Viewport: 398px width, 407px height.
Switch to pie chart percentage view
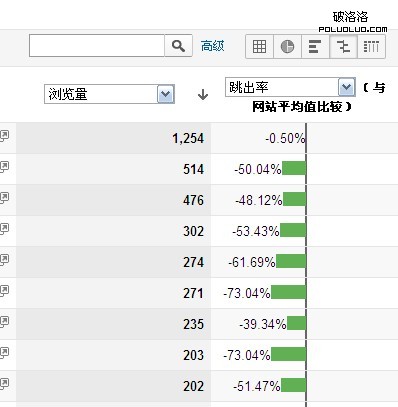287,46
